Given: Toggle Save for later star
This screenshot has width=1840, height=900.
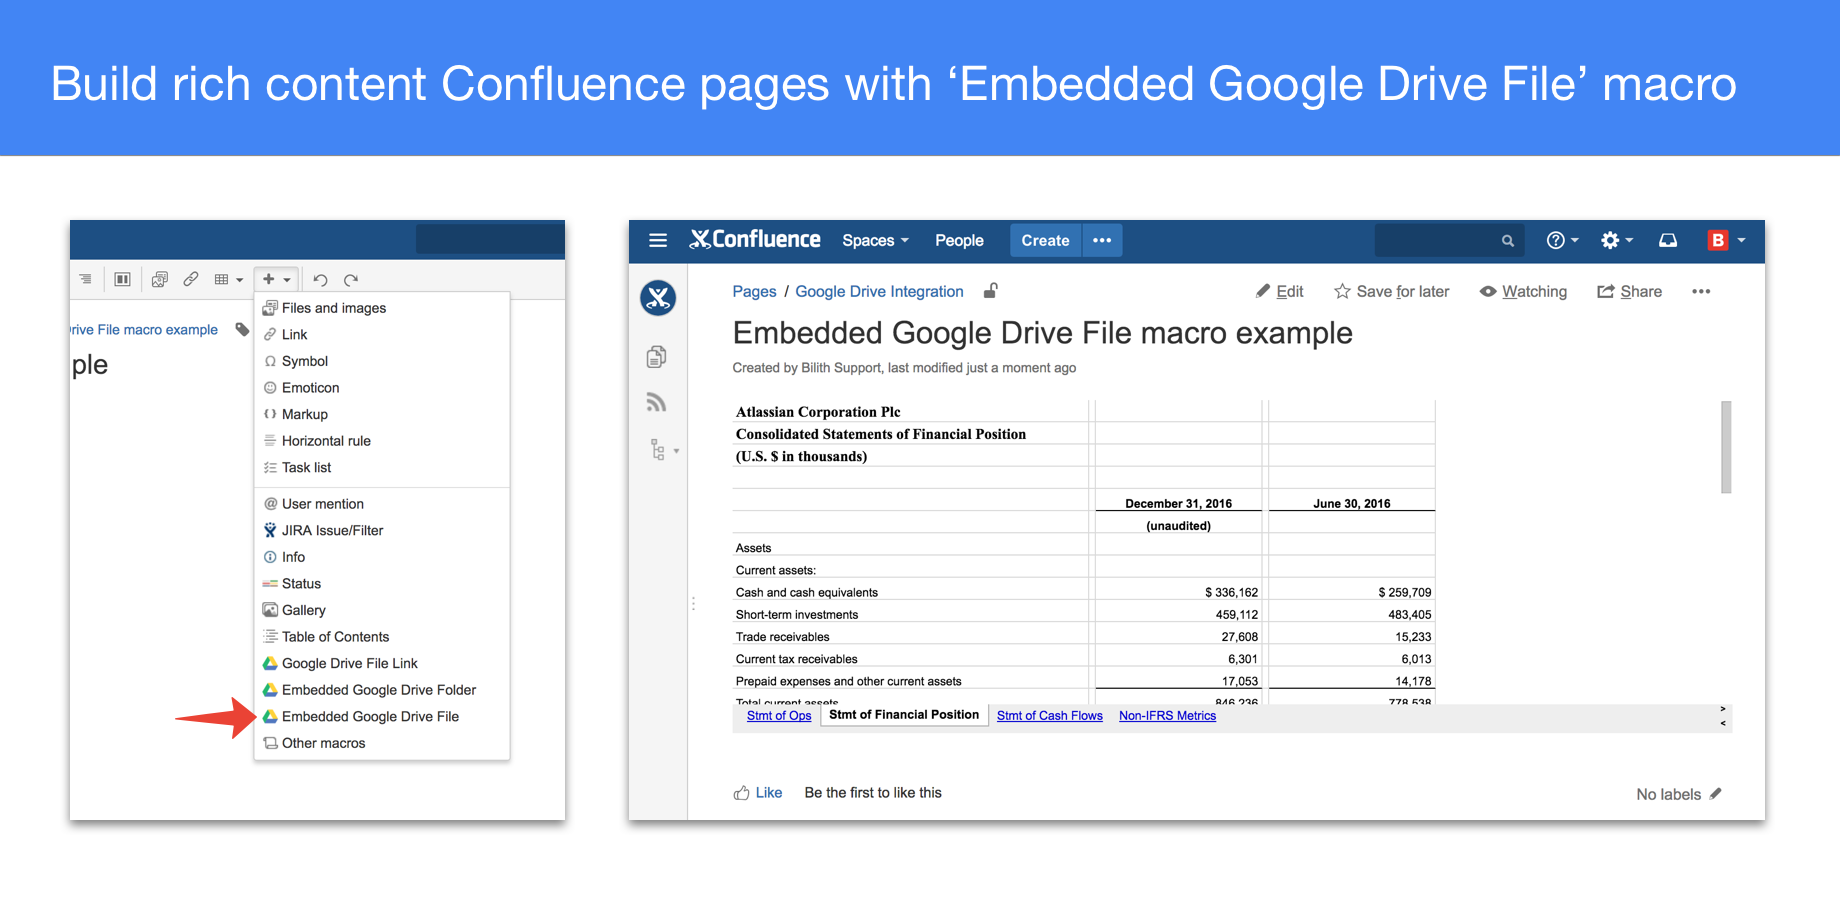Looking at the screenshot, I should [1391, 291].
